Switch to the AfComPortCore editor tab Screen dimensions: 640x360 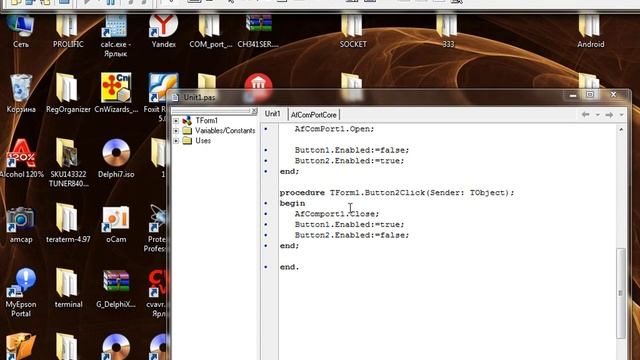click(313, 115)
